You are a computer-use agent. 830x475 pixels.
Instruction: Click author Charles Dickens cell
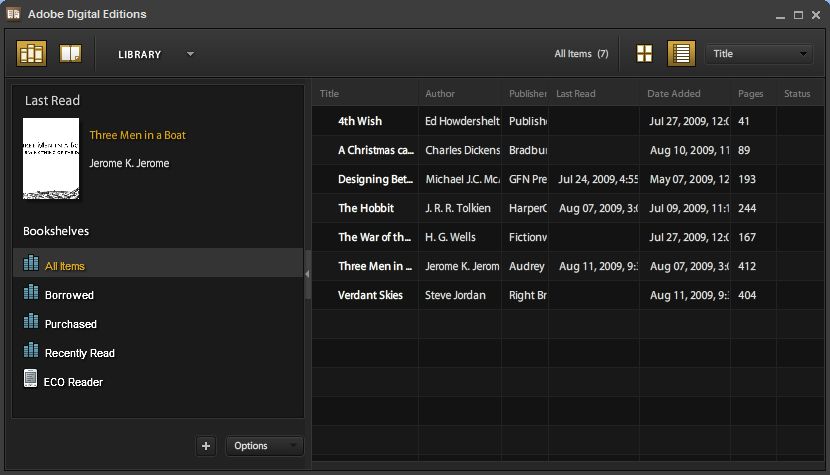tap(462, 150)
